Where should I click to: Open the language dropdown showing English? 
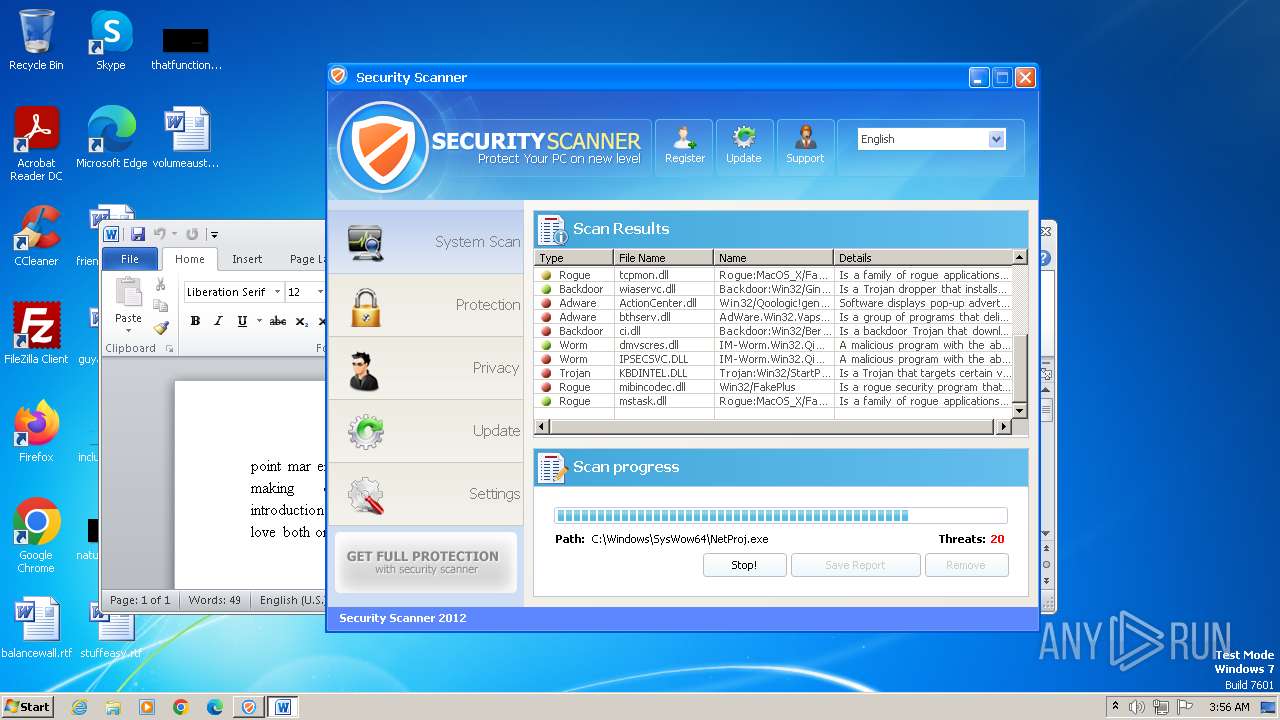[x=931, y=139]
